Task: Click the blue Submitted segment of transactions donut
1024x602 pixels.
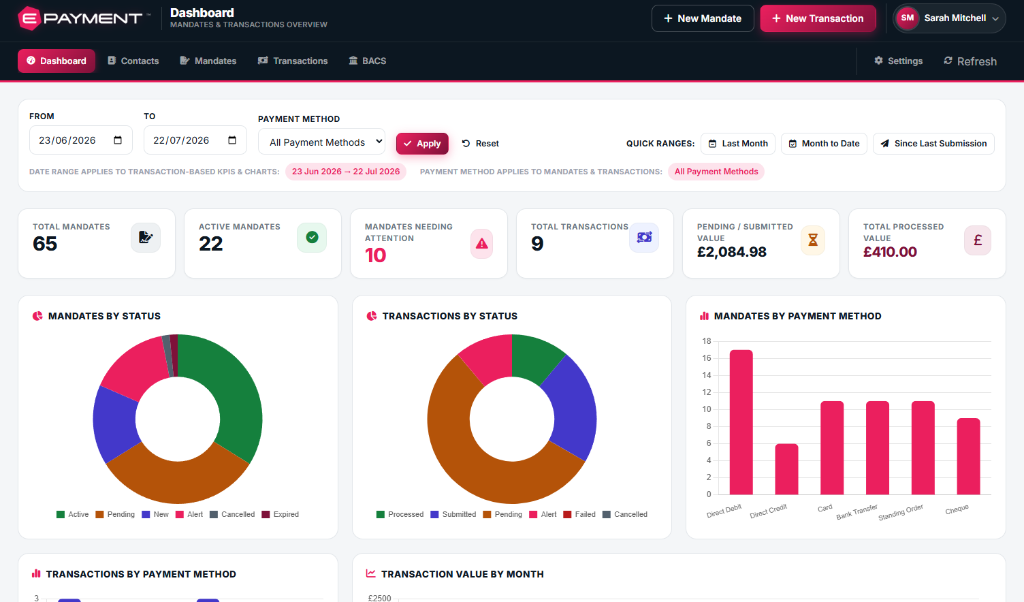Action: (x=575, y=405)
